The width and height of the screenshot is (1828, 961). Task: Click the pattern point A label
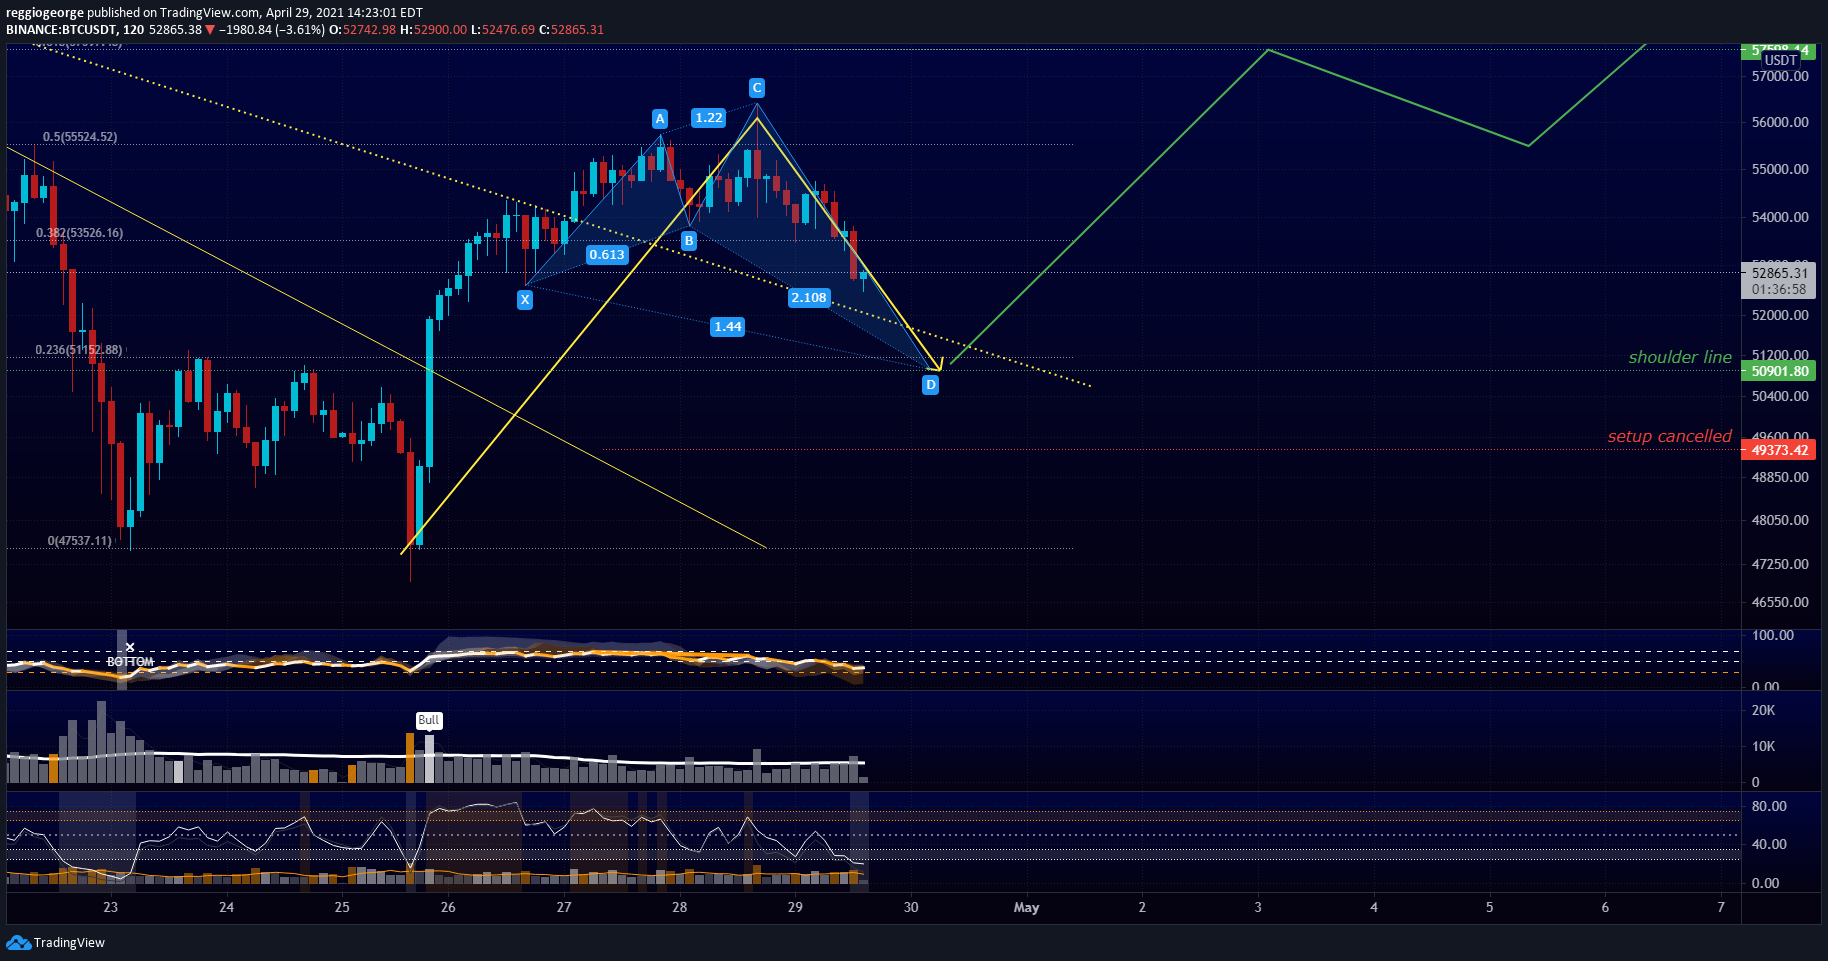pos(660,119)
